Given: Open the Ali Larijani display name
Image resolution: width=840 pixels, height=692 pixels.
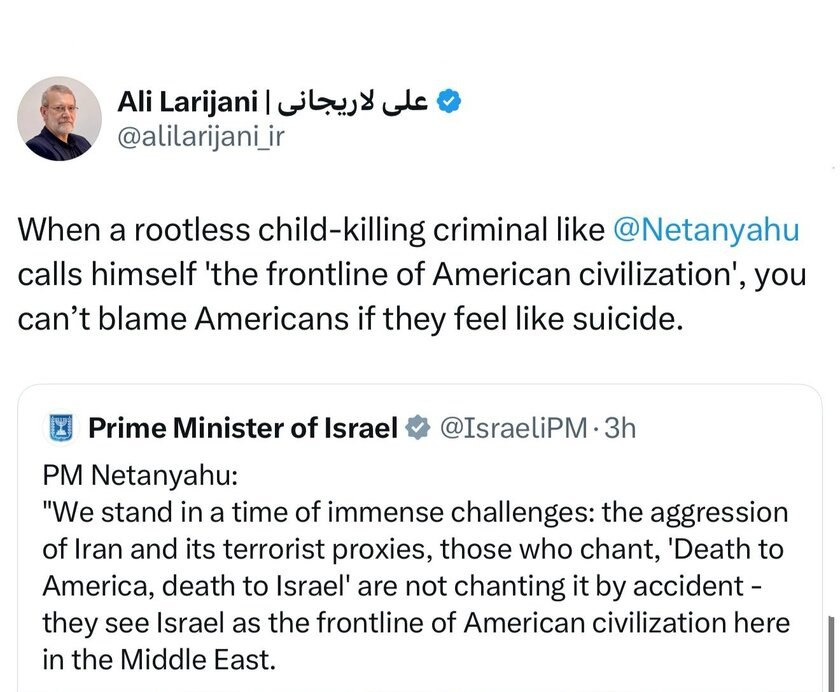Looking at the screenshot, I should 187,102.
